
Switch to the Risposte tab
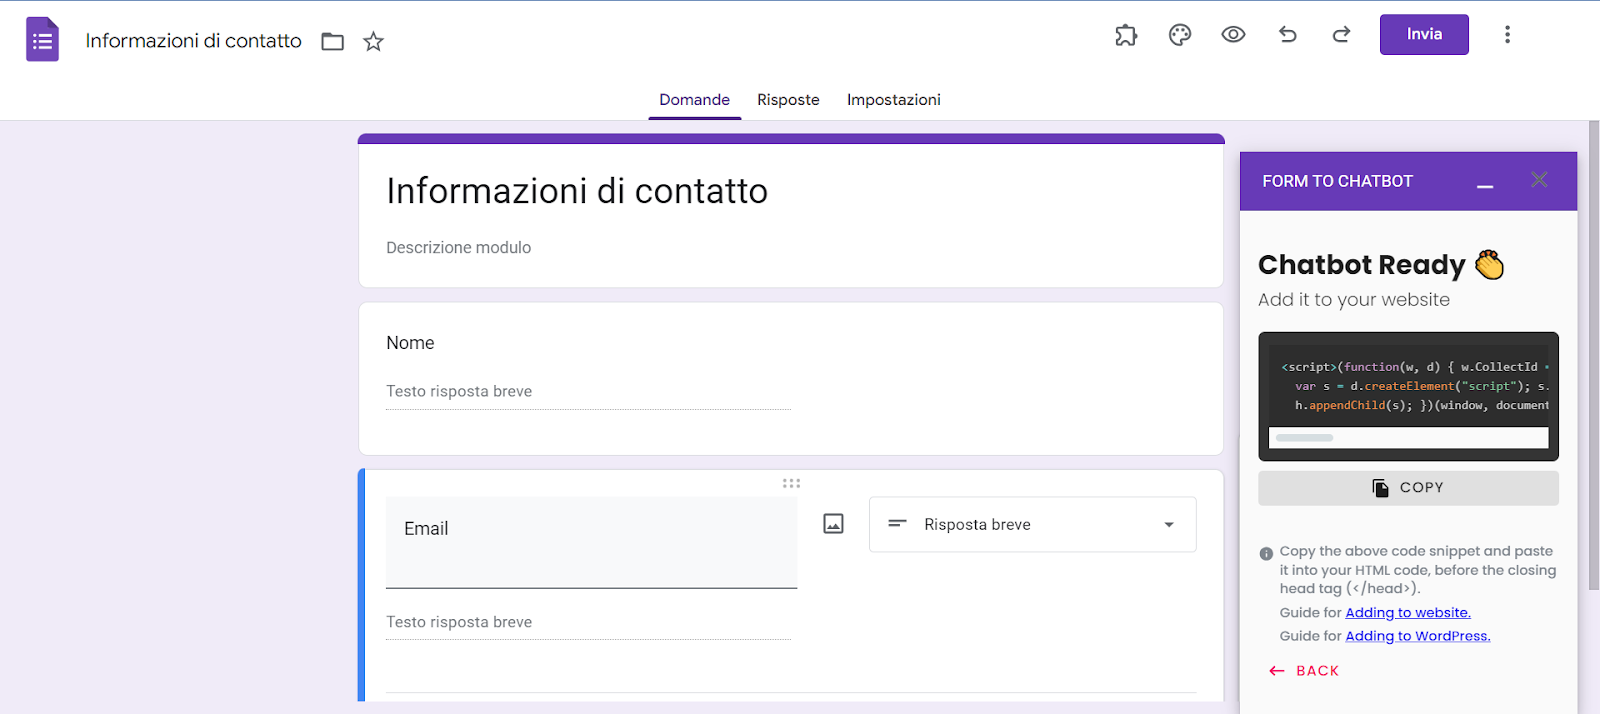(x=788, y=100)
